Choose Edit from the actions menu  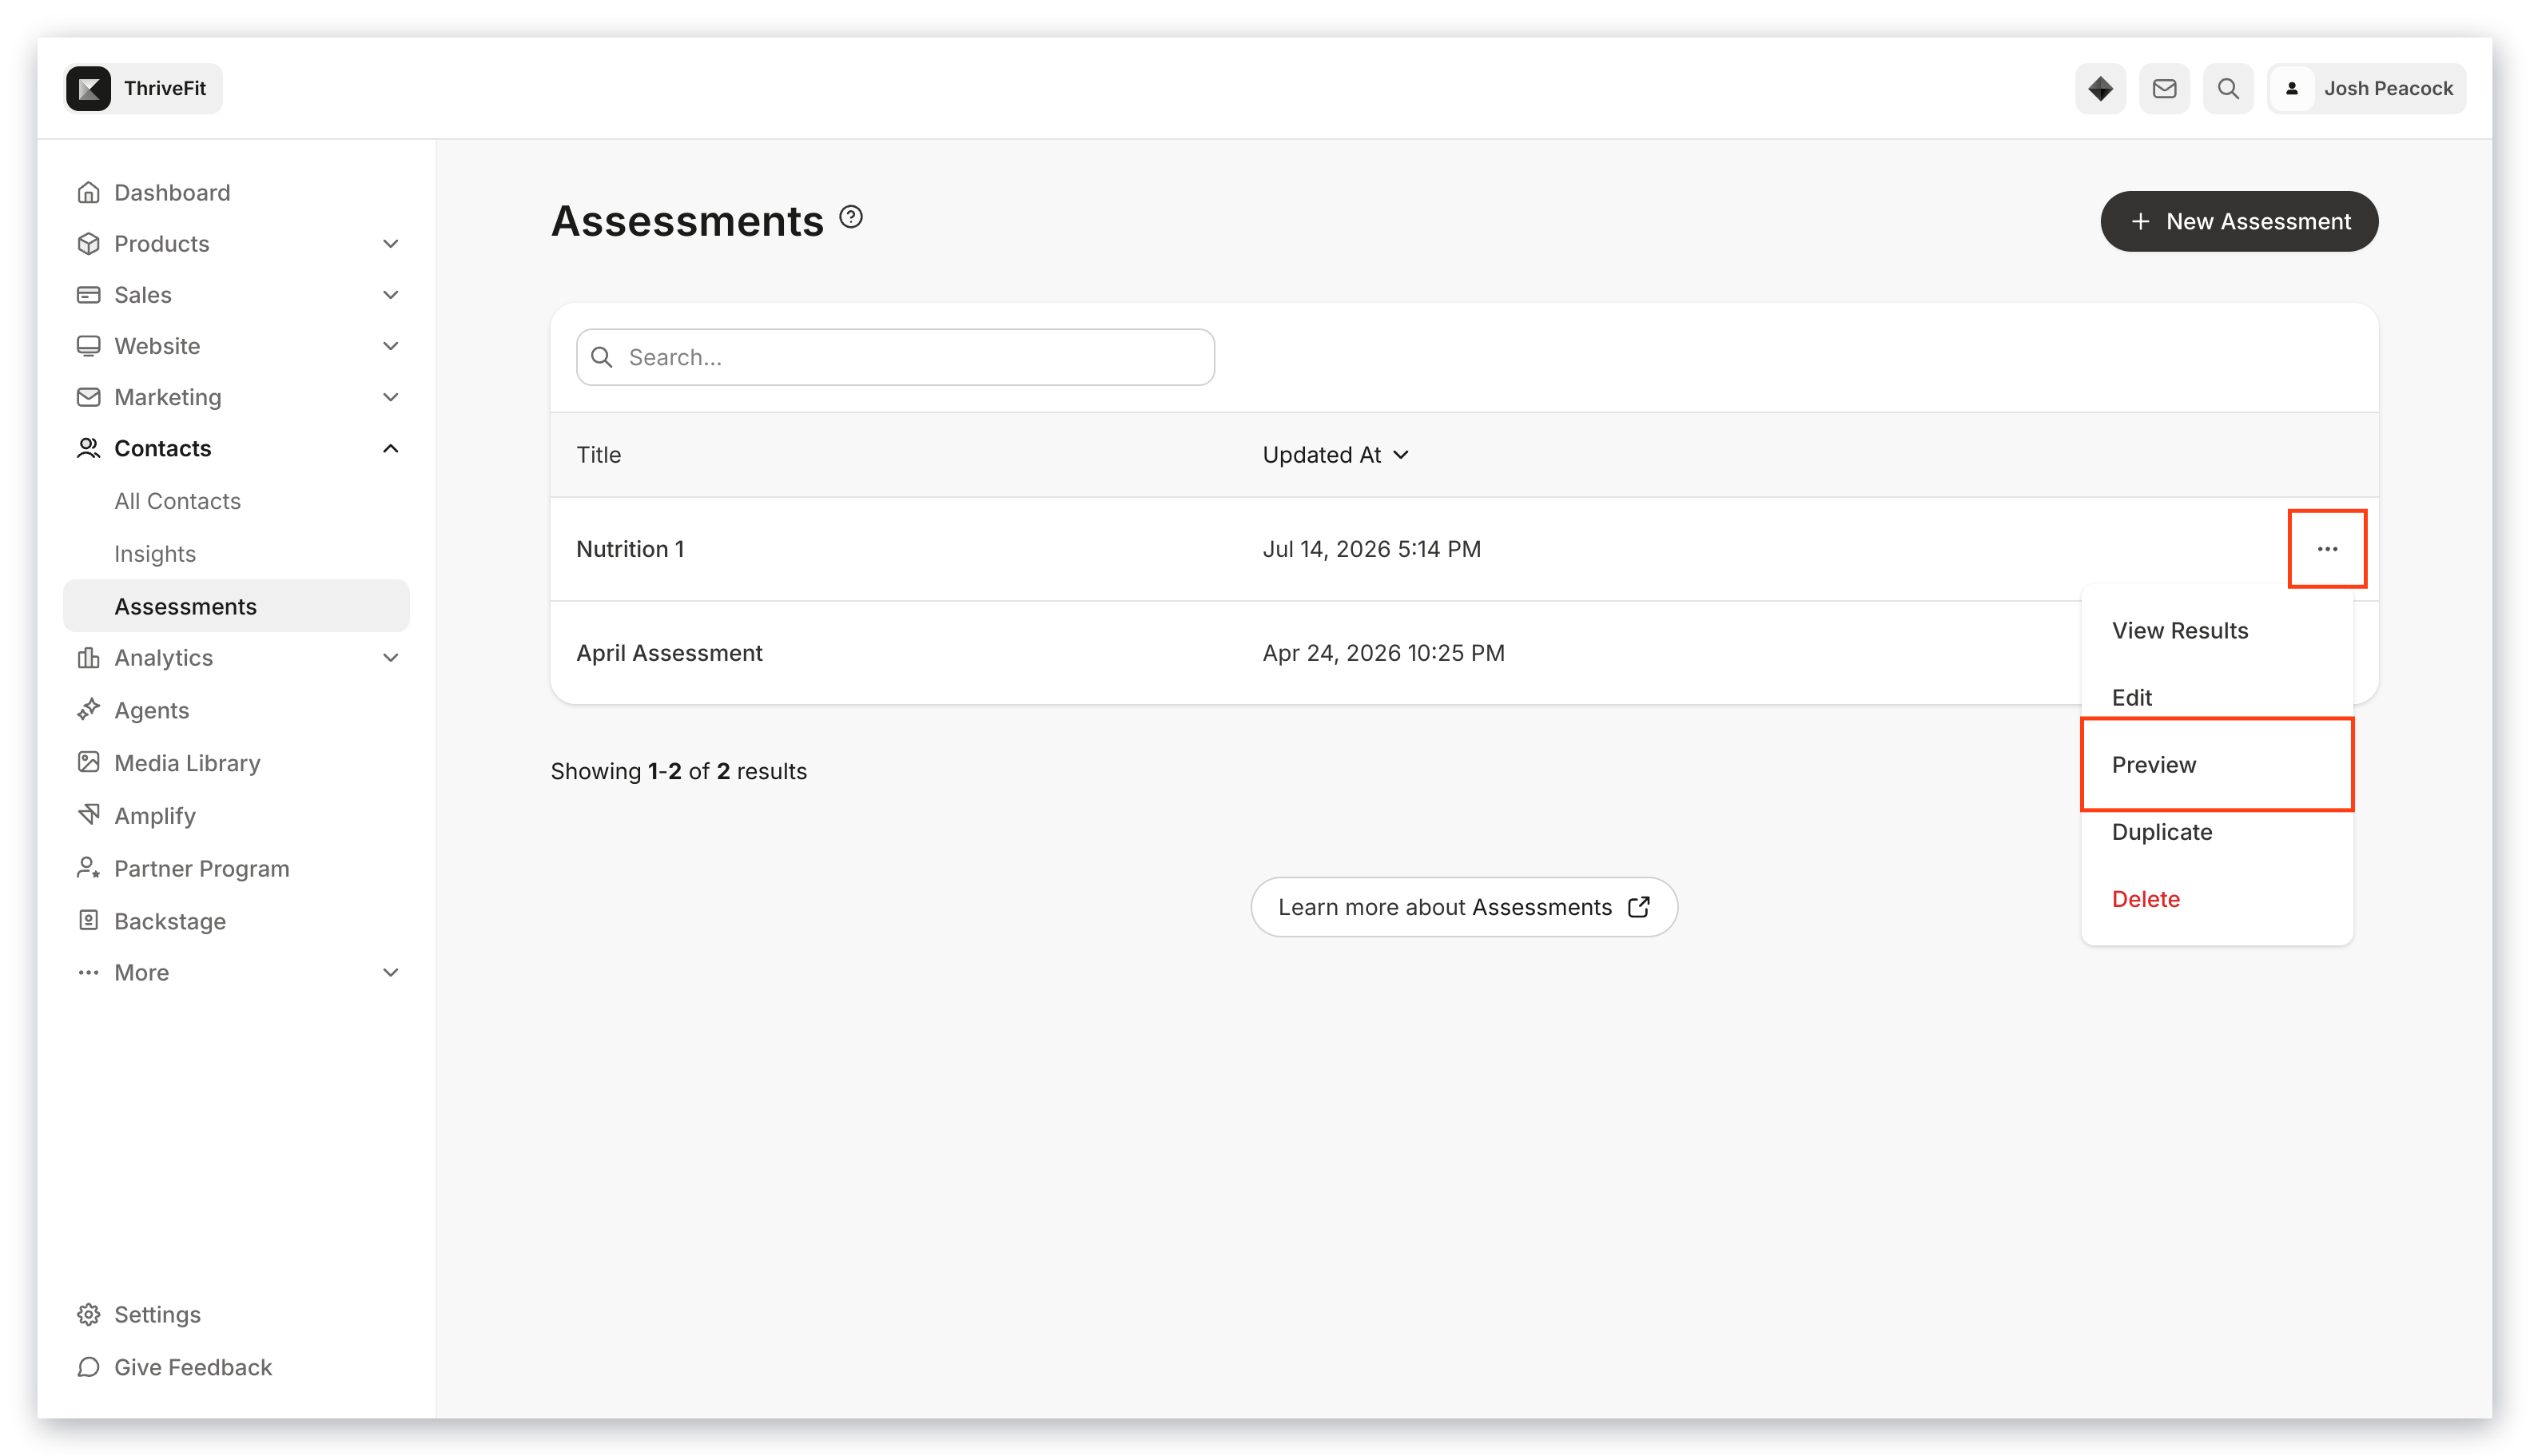click(2217, 697)
